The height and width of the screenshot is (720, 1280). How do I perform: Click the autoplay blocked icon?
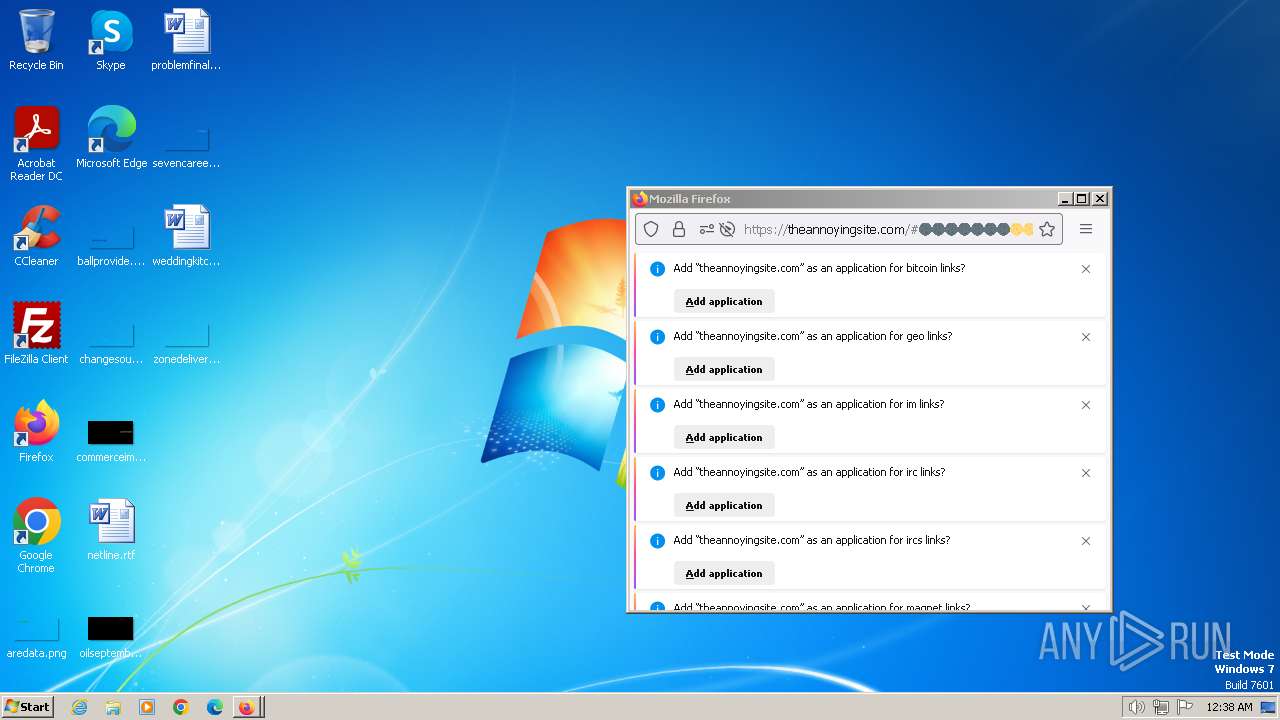(727, 229)
